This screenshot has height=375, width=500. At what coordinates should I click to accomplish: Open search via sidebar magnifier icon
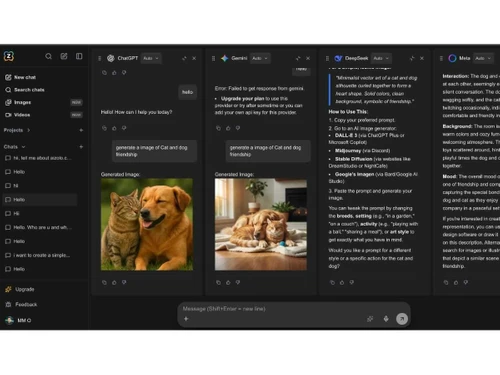click(x=48, y=56)
